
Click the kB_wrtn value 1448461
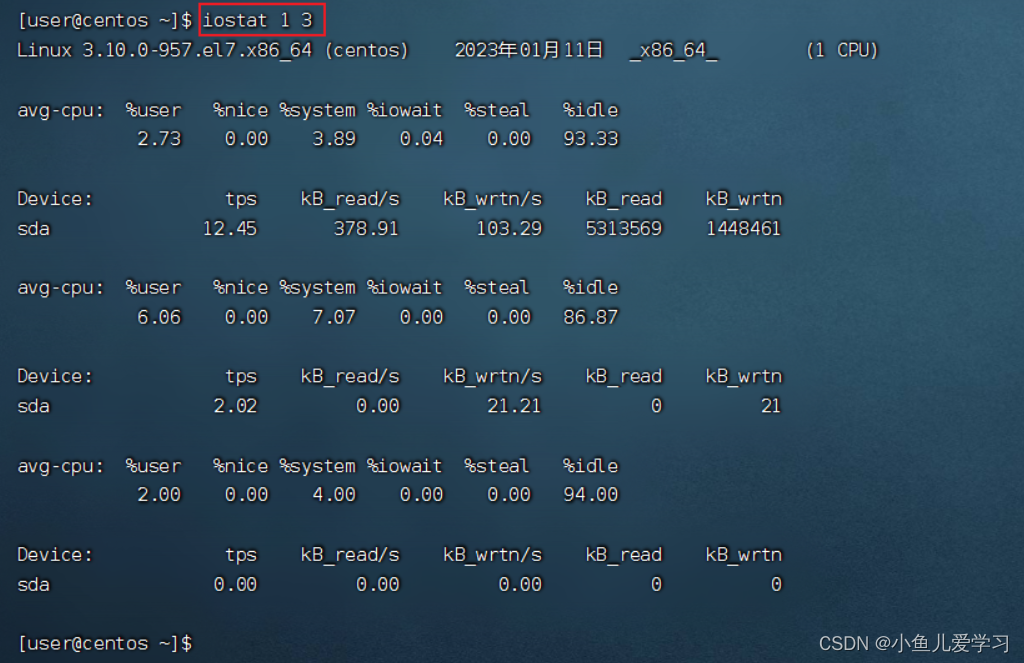743,228
